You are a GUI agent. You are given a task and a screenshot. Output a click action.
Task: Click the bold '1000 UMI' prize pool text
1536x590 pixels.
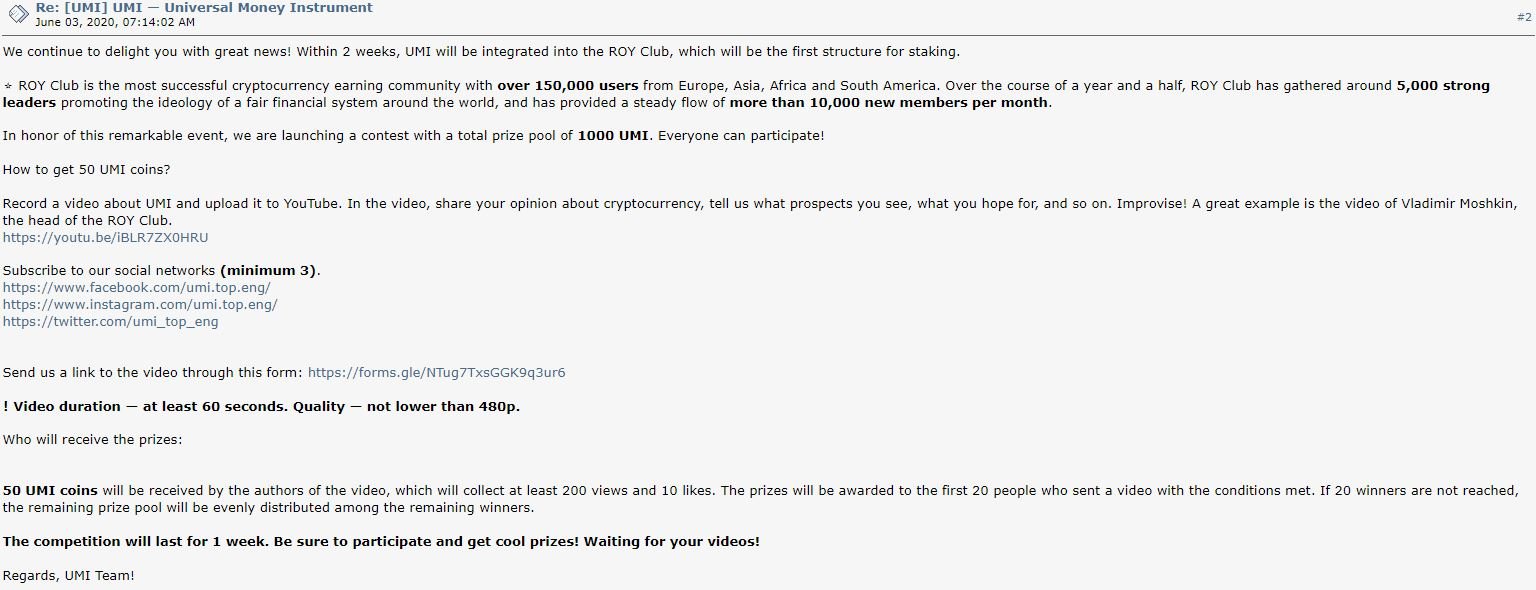tap(613, 136)
